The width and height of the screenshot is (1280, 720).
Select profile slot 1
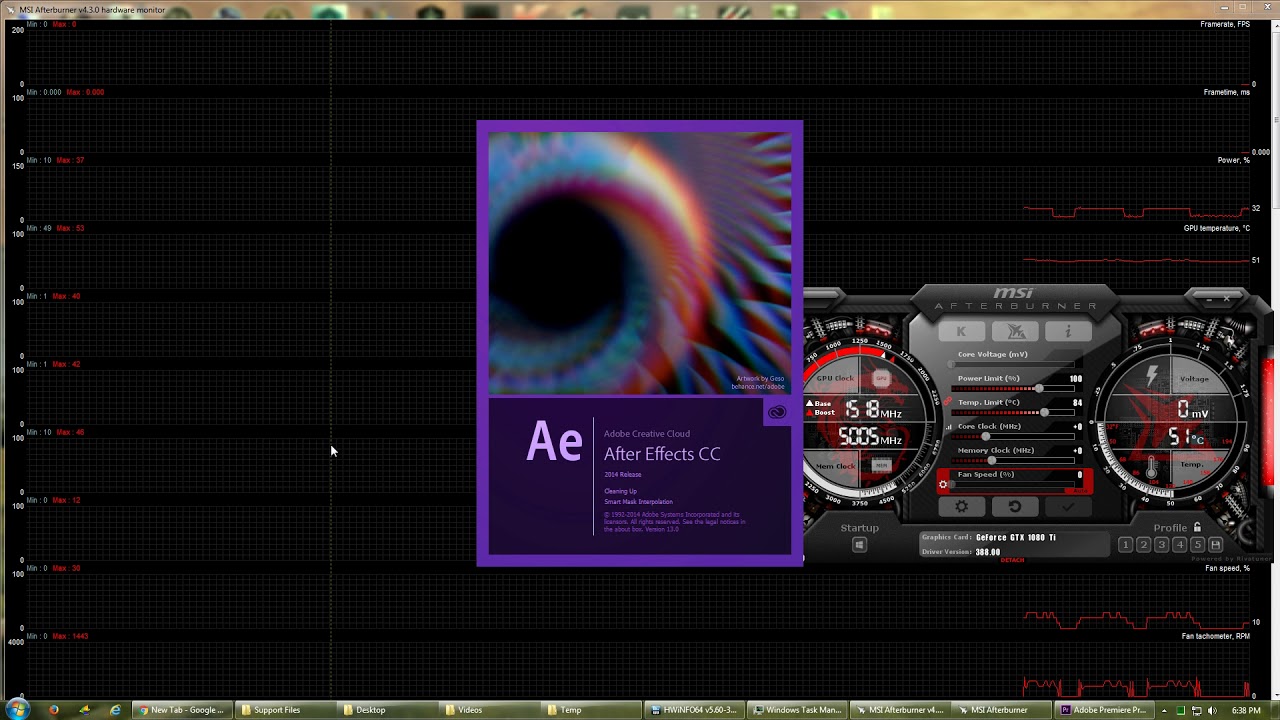(1125, 545)
